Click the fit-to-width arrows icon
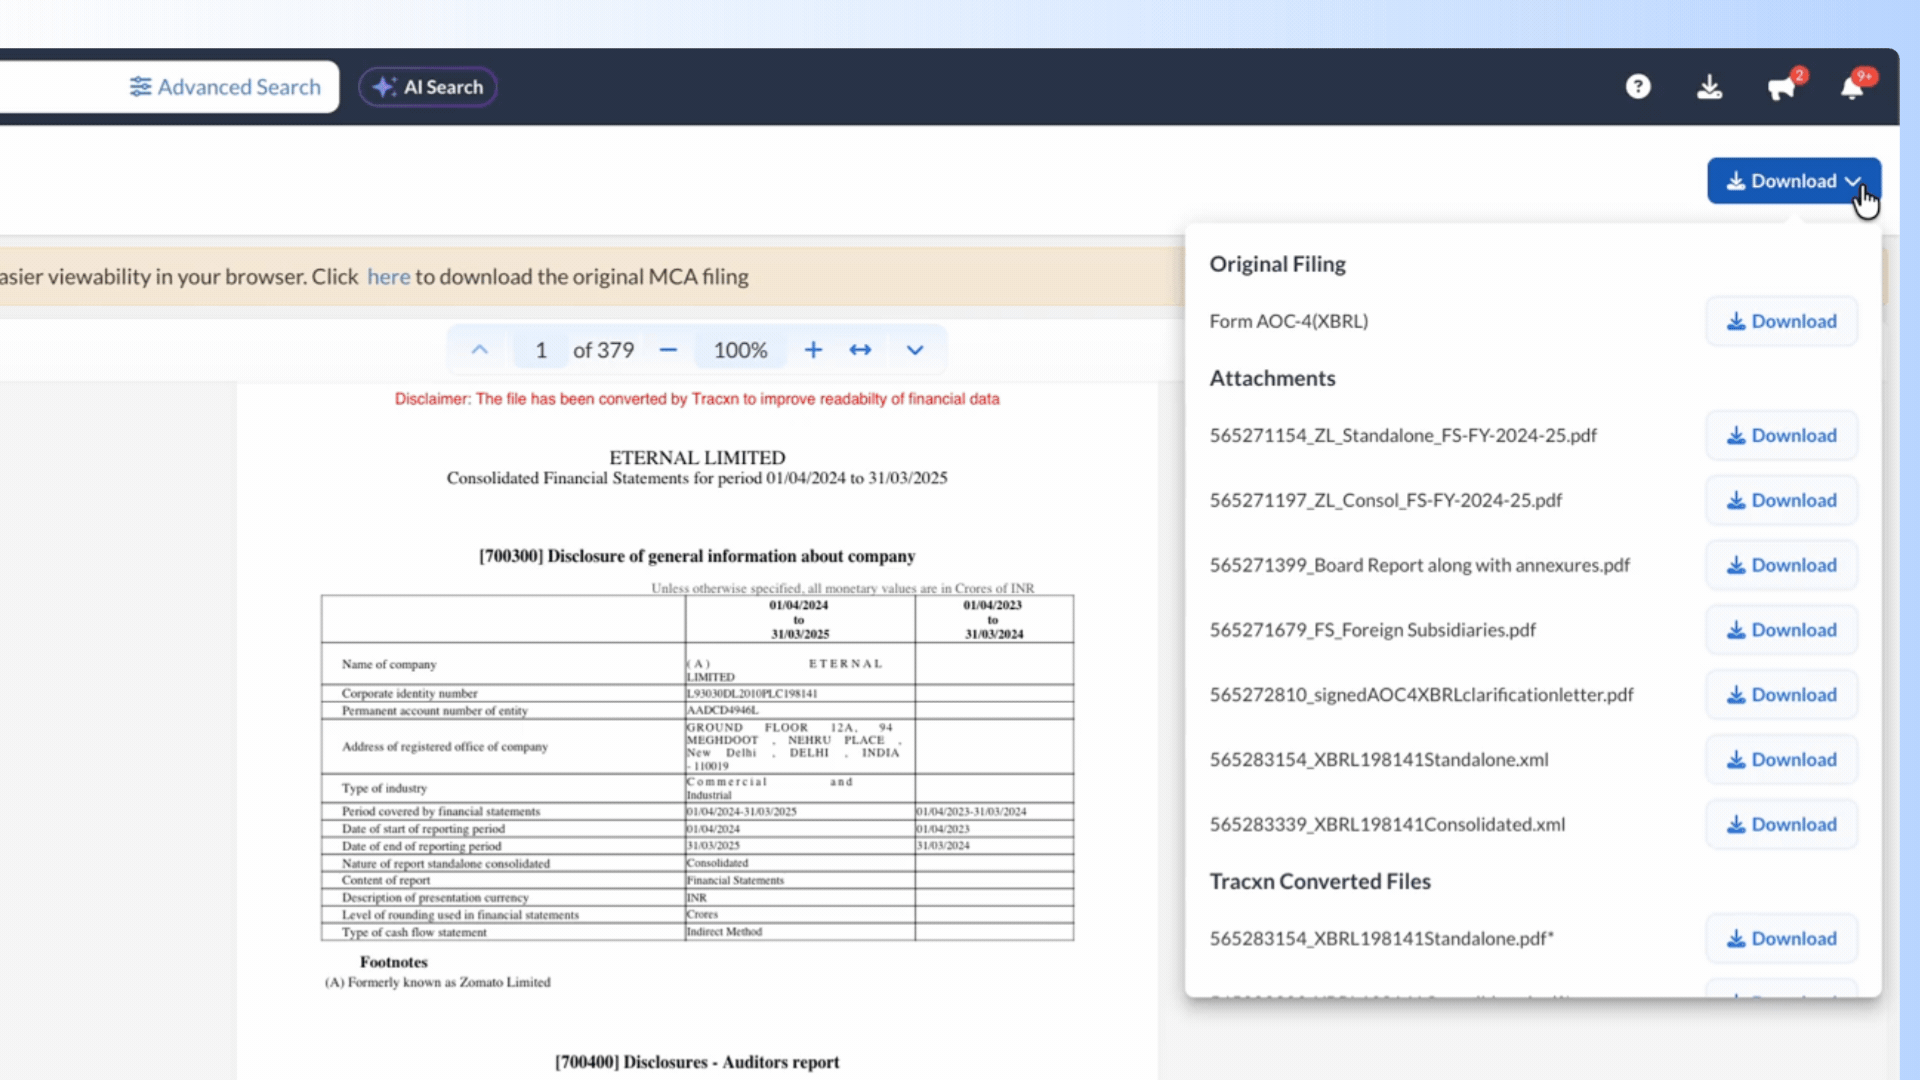The width and height of the screenshot is (1920, 1080). click(x=860, y=350)
